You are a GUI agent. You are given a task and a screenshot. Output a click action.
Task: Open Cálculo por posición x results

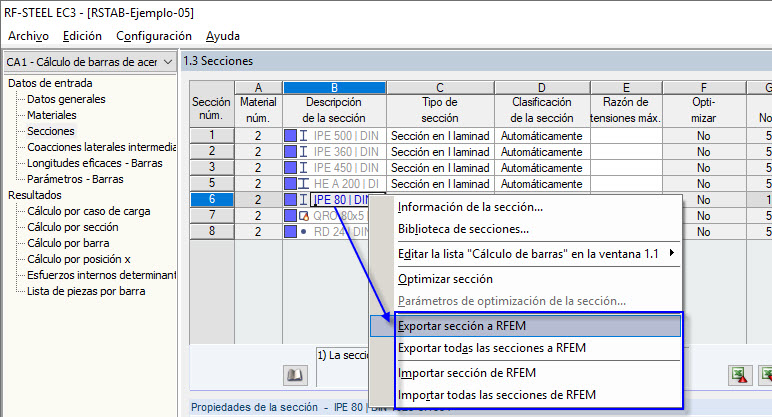79,259
